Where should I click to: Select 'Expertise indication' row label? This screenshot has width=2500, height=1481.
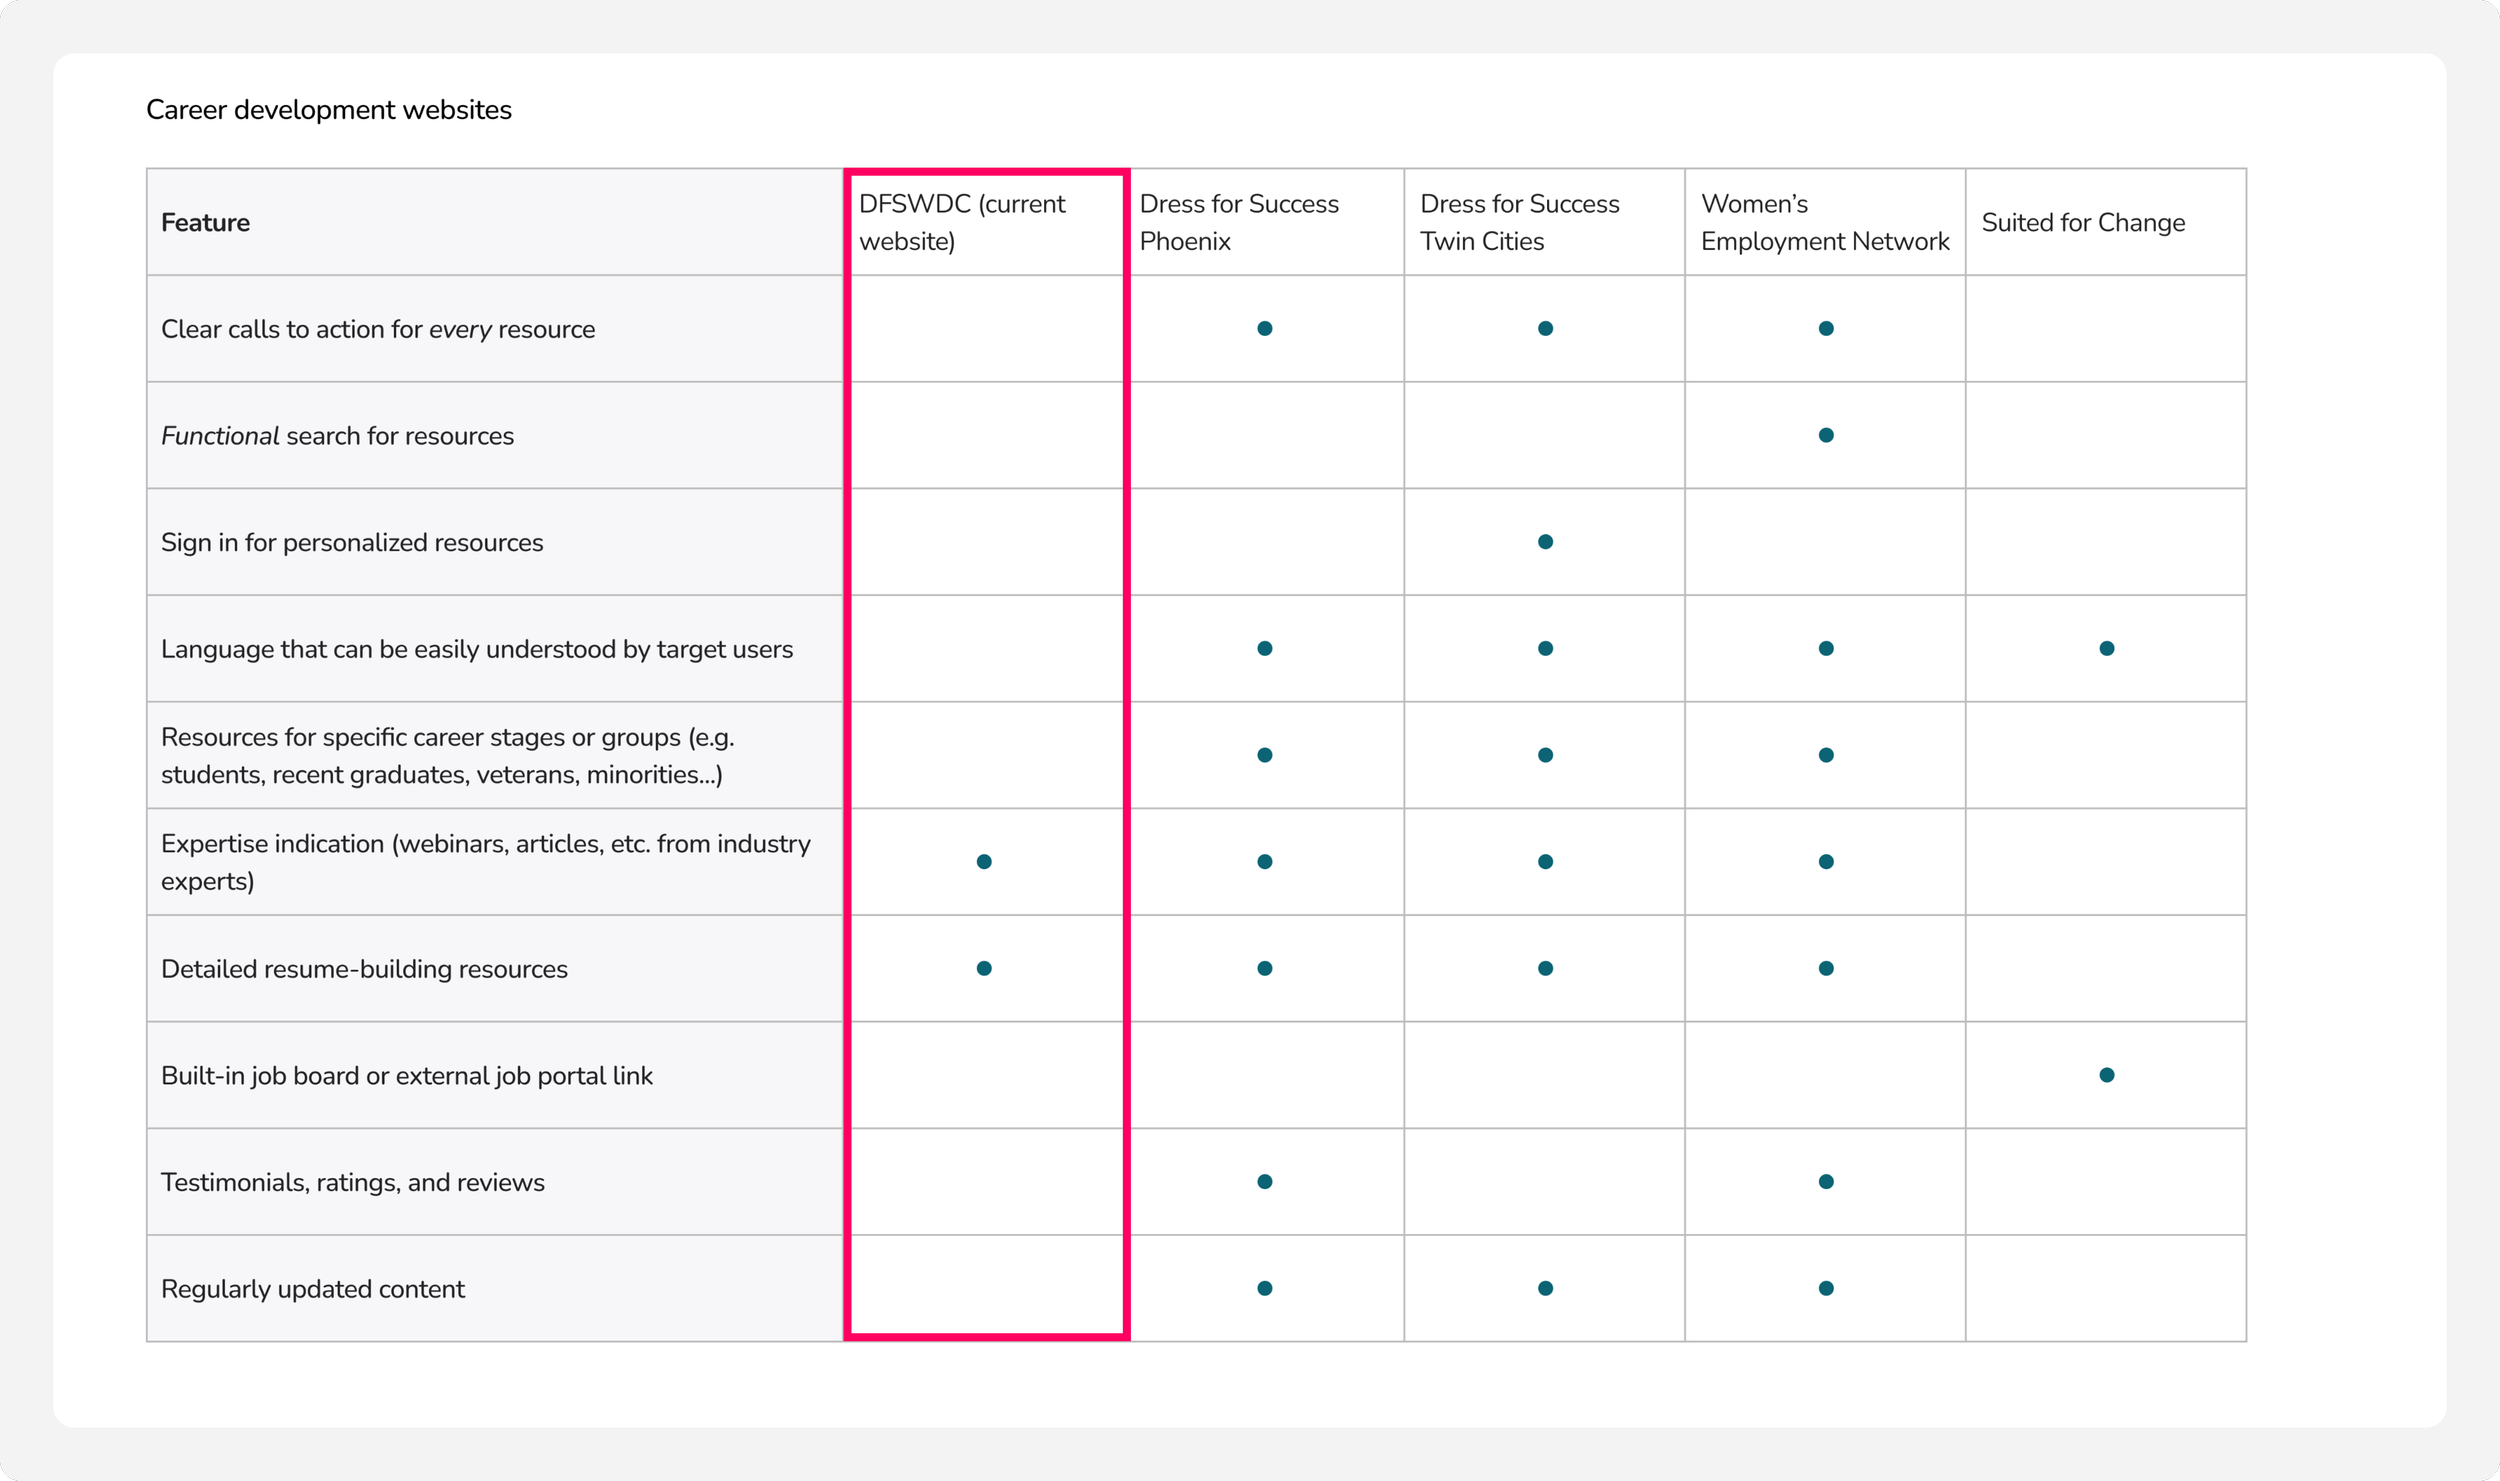click(x=486, y=862)
